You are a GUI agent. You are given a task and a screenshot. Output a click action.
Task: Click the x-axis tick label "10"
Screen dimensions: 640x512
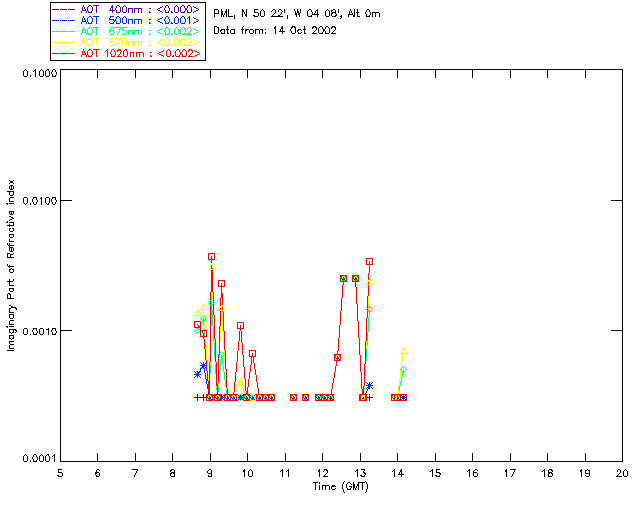(x=247, y=473)
